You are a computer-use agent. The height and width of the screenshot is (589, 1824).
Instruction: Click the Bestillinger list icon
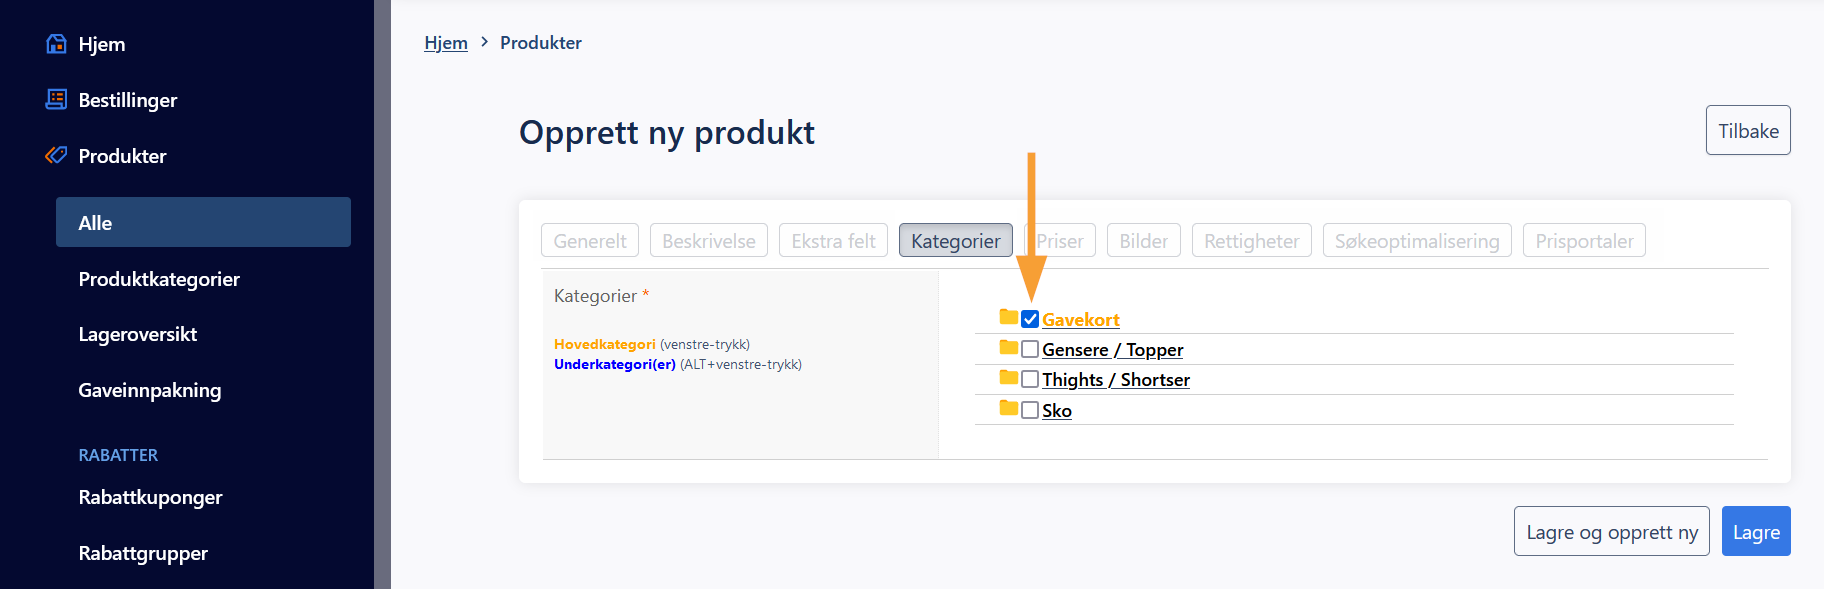tap(56, 100)
